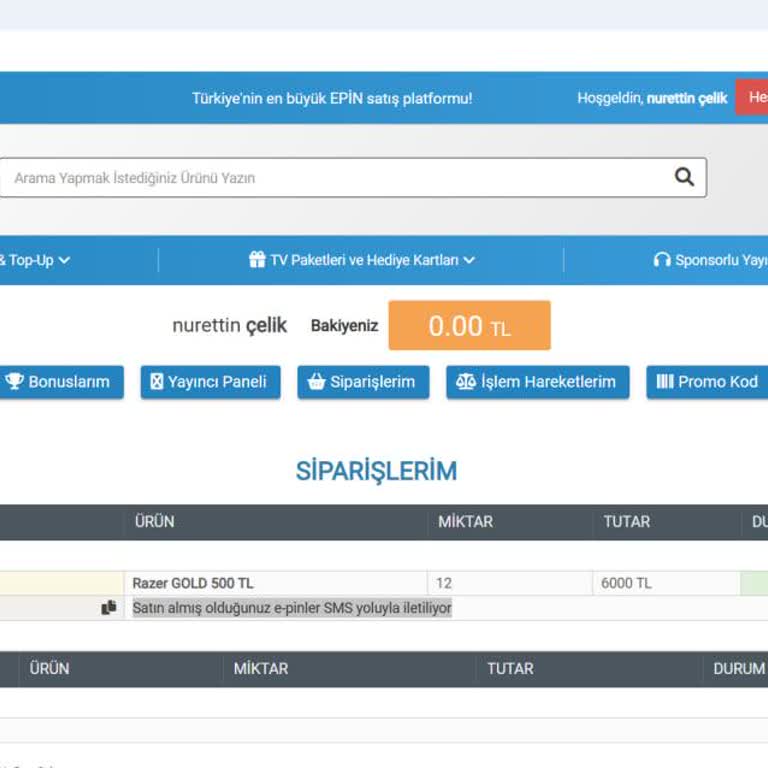The width and height of the screenshot is (768, 768).
Task: Click the slogan Türkiye'nin en büyük EPİN satış platformu
Action: (332, 98)
